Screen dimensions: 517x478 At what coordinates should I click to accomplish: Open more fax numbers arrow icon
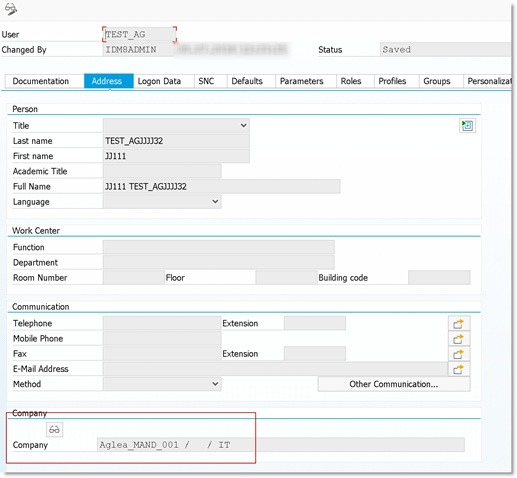pos(459,354)
